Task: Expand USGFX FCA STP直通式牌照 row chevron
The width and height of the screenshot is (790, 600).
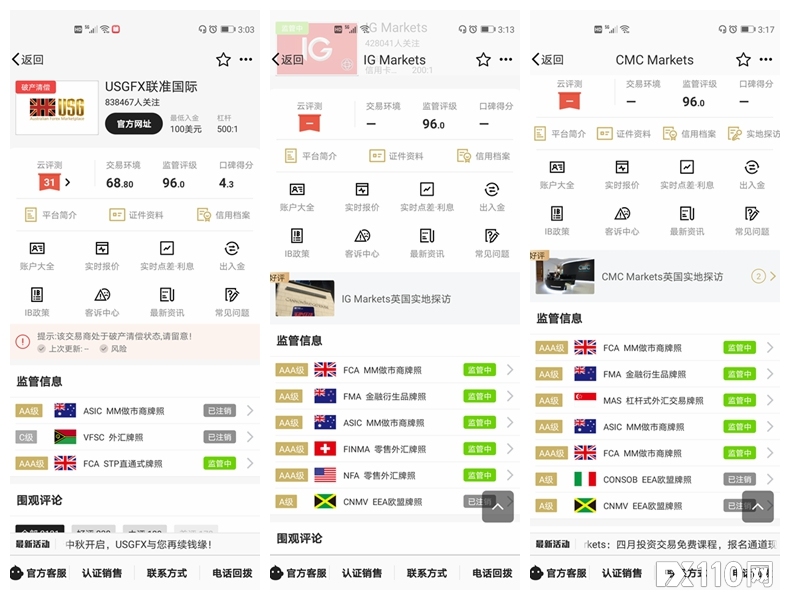Action: (250, 463)
